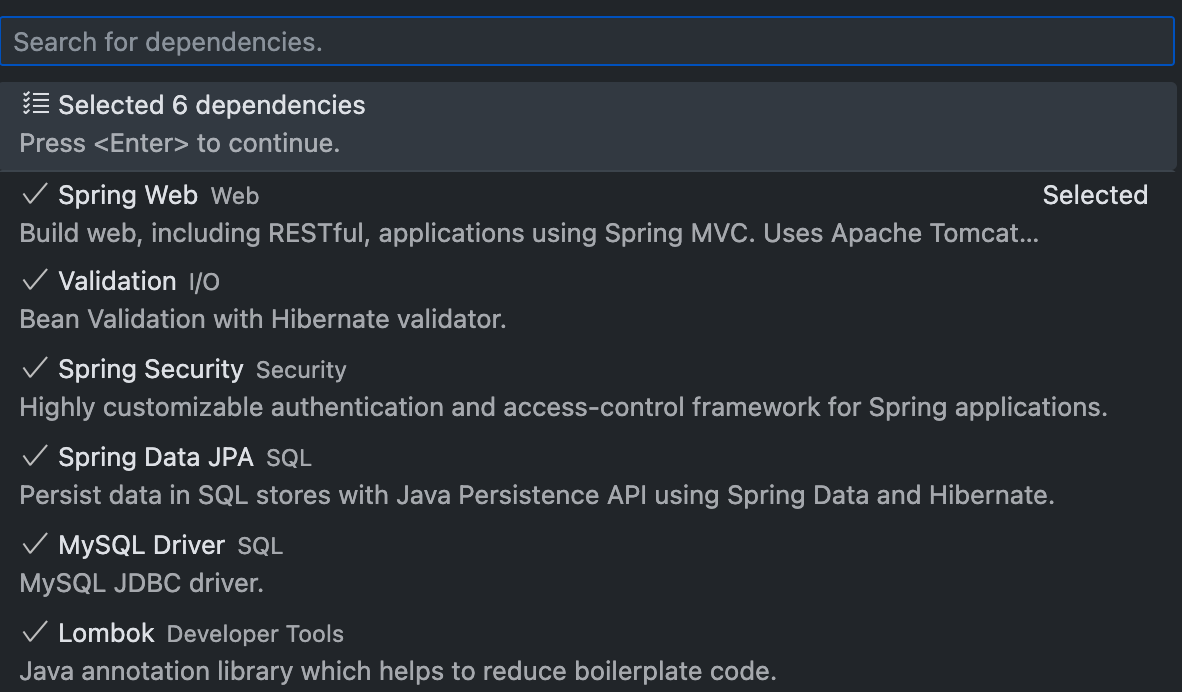Viewport: 1182px width, 692px height.
Task: Click the checklist icon beside Selected 6 dependencies
Action: [36, 104]
